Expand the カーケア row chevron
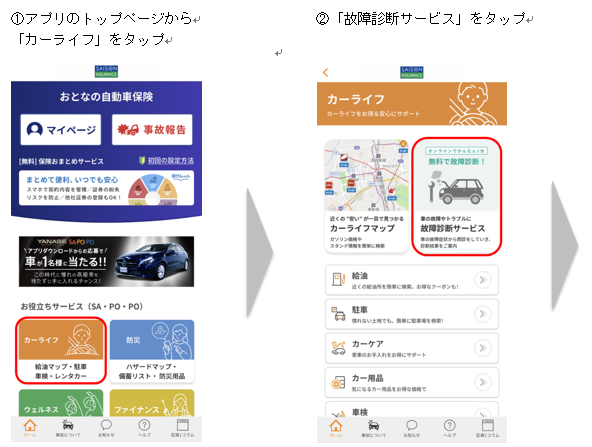 [x=483, y=348]
